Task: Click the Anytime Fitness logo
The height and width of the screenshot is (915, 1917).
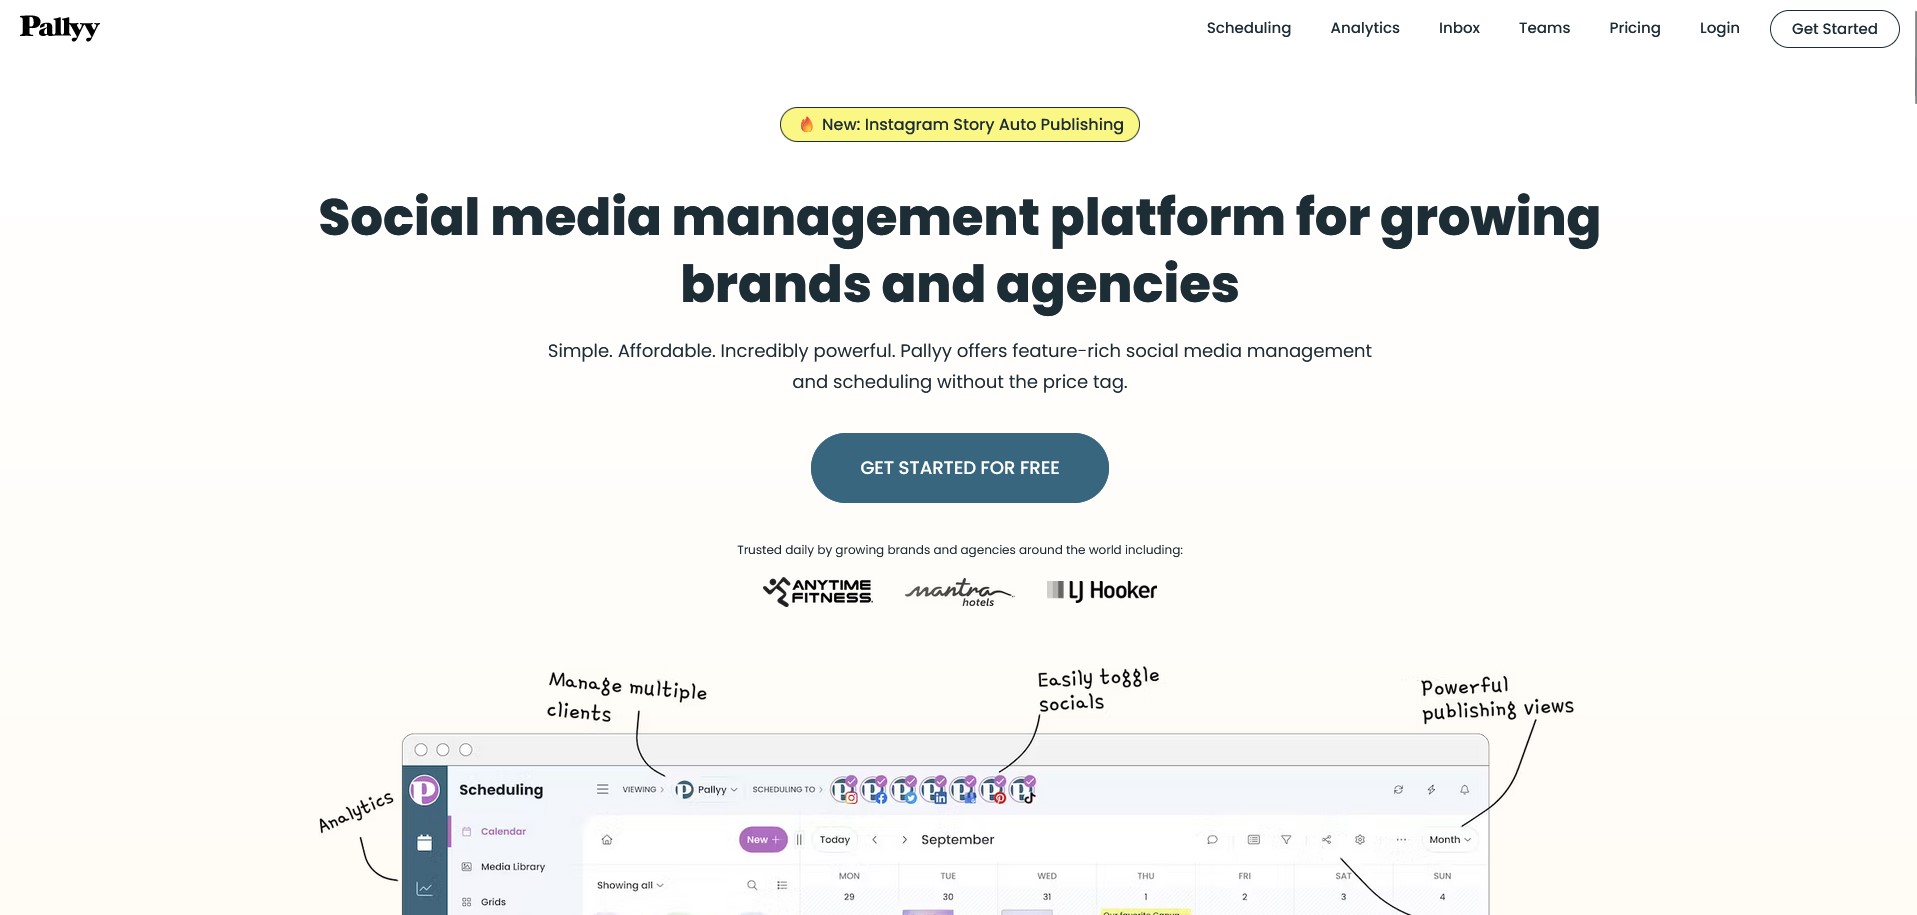Action: click(x=817, y=591)
